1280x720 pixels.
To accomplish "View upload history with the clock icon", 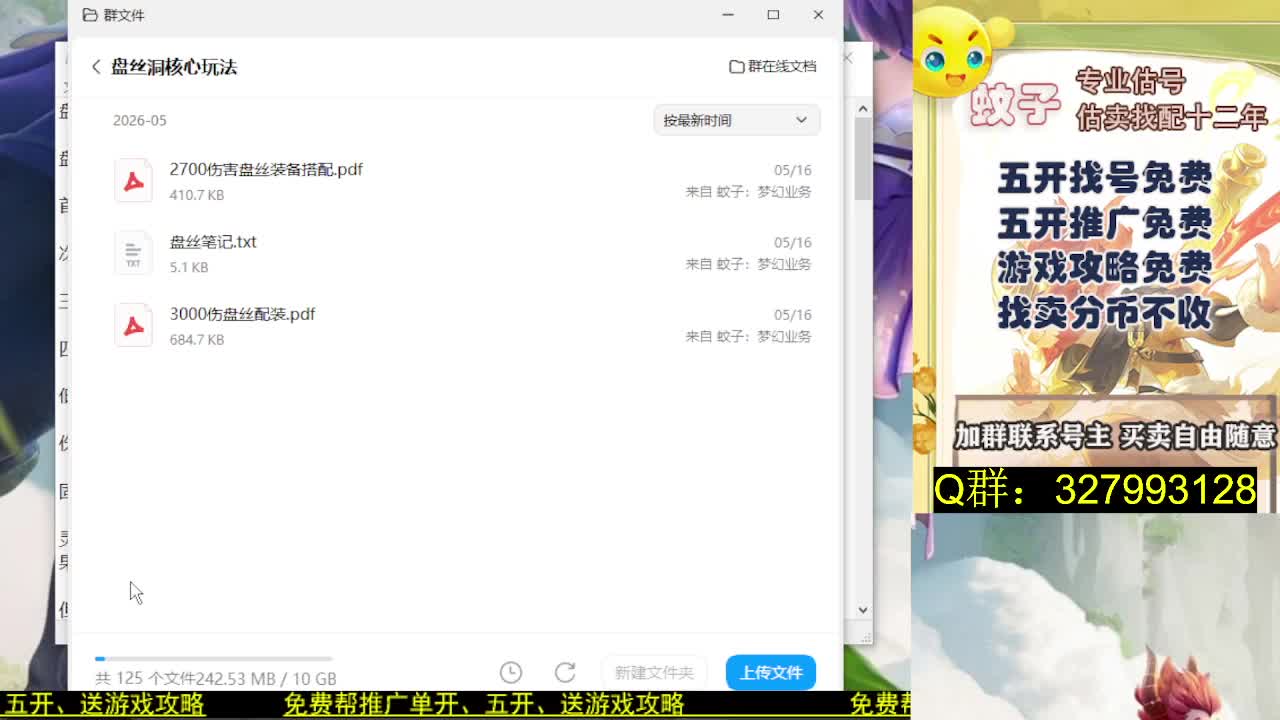I will pos(511,672).
